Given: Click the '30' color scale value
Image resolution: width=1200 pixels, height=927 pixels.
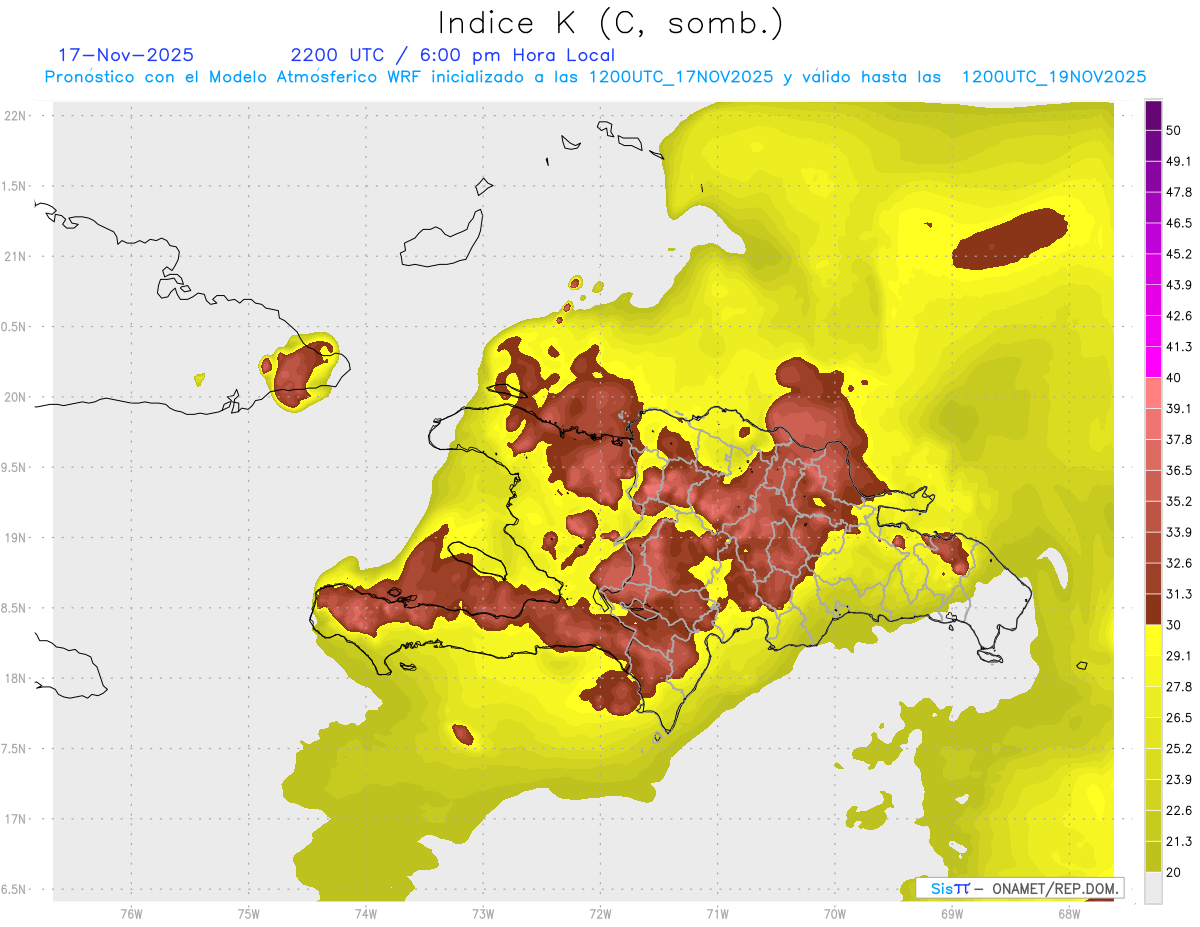Looking at the screenshot, I should point(1174,625).
